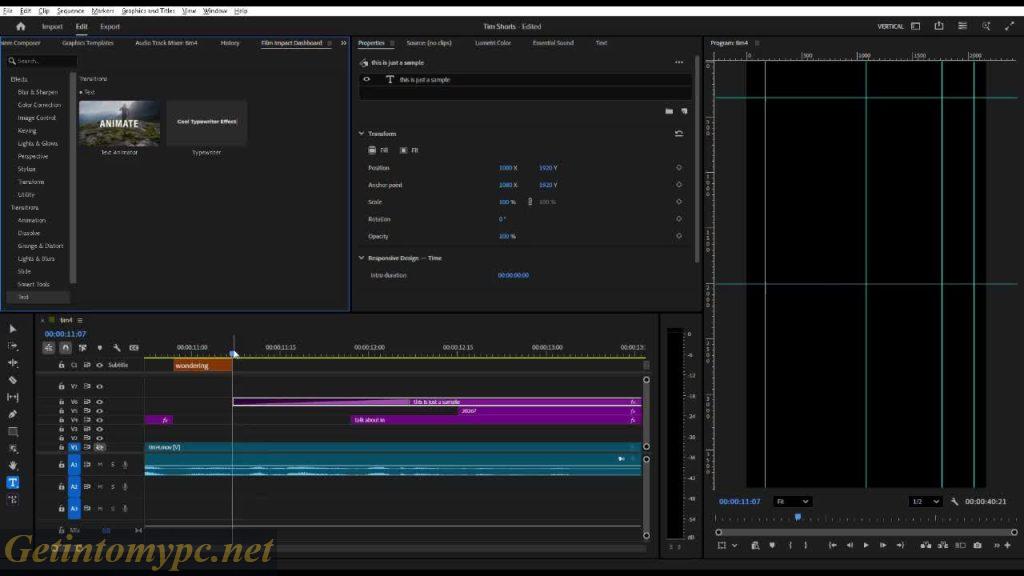This screenshot has height=576, width=1024.
Task: Collapse Responsive Design – Time section
Action: pyautogui.click(x=361, y=258)
